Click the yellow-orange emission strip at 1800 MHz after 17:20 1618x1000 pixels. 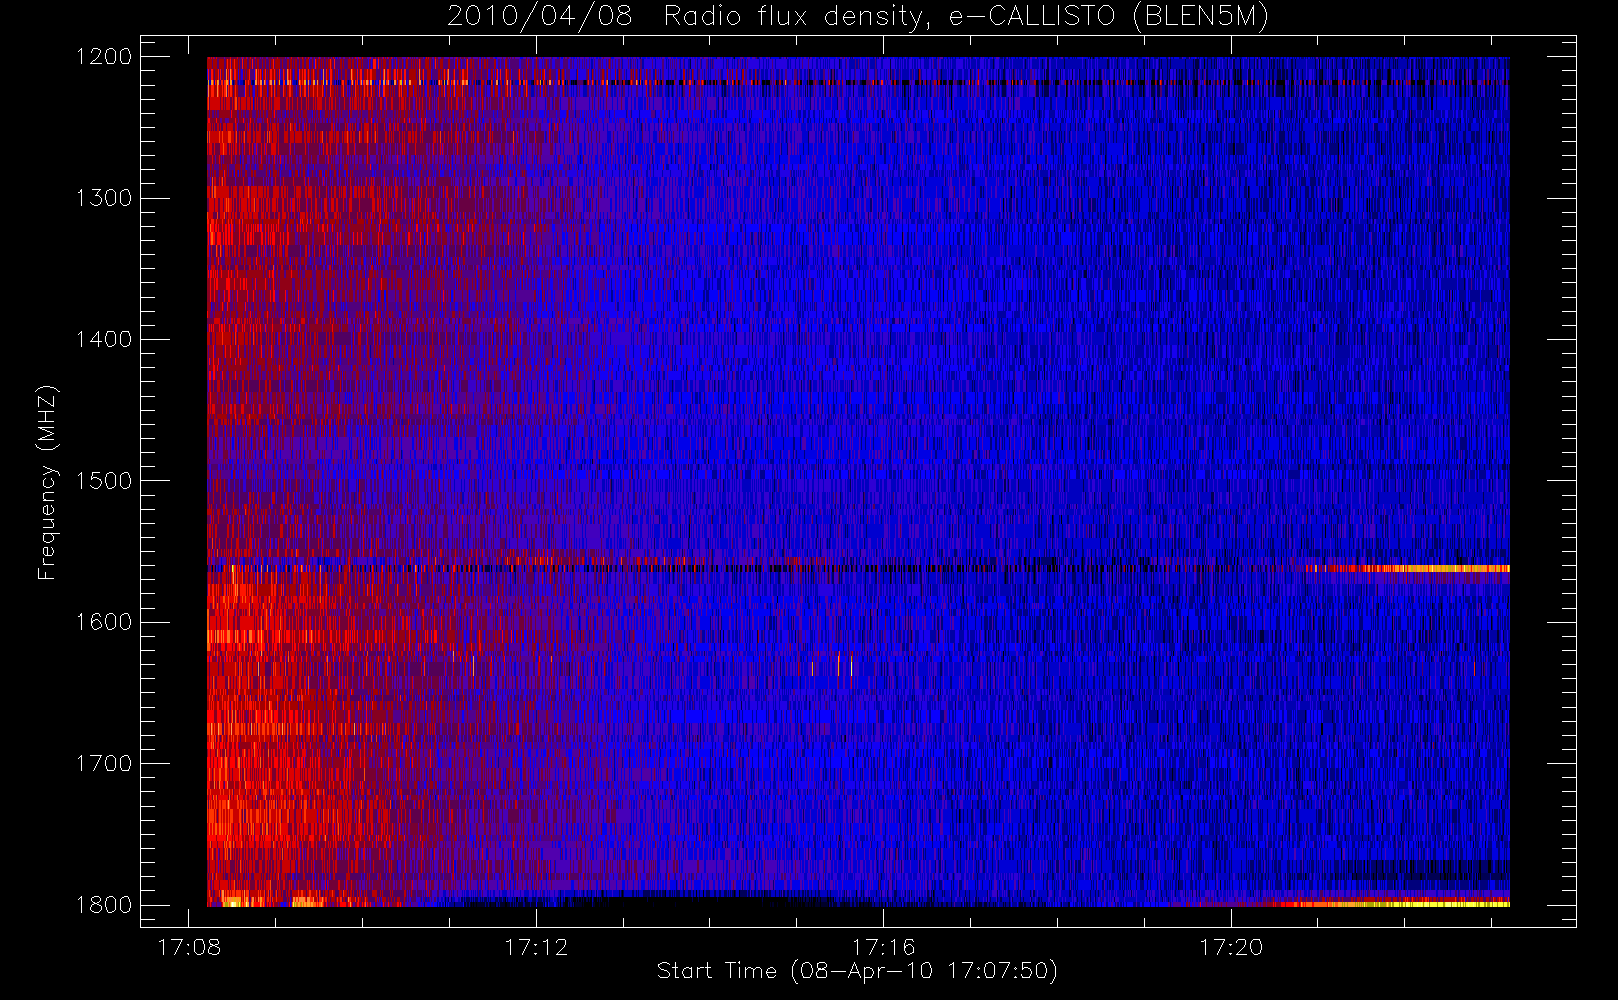(1395, 904)
